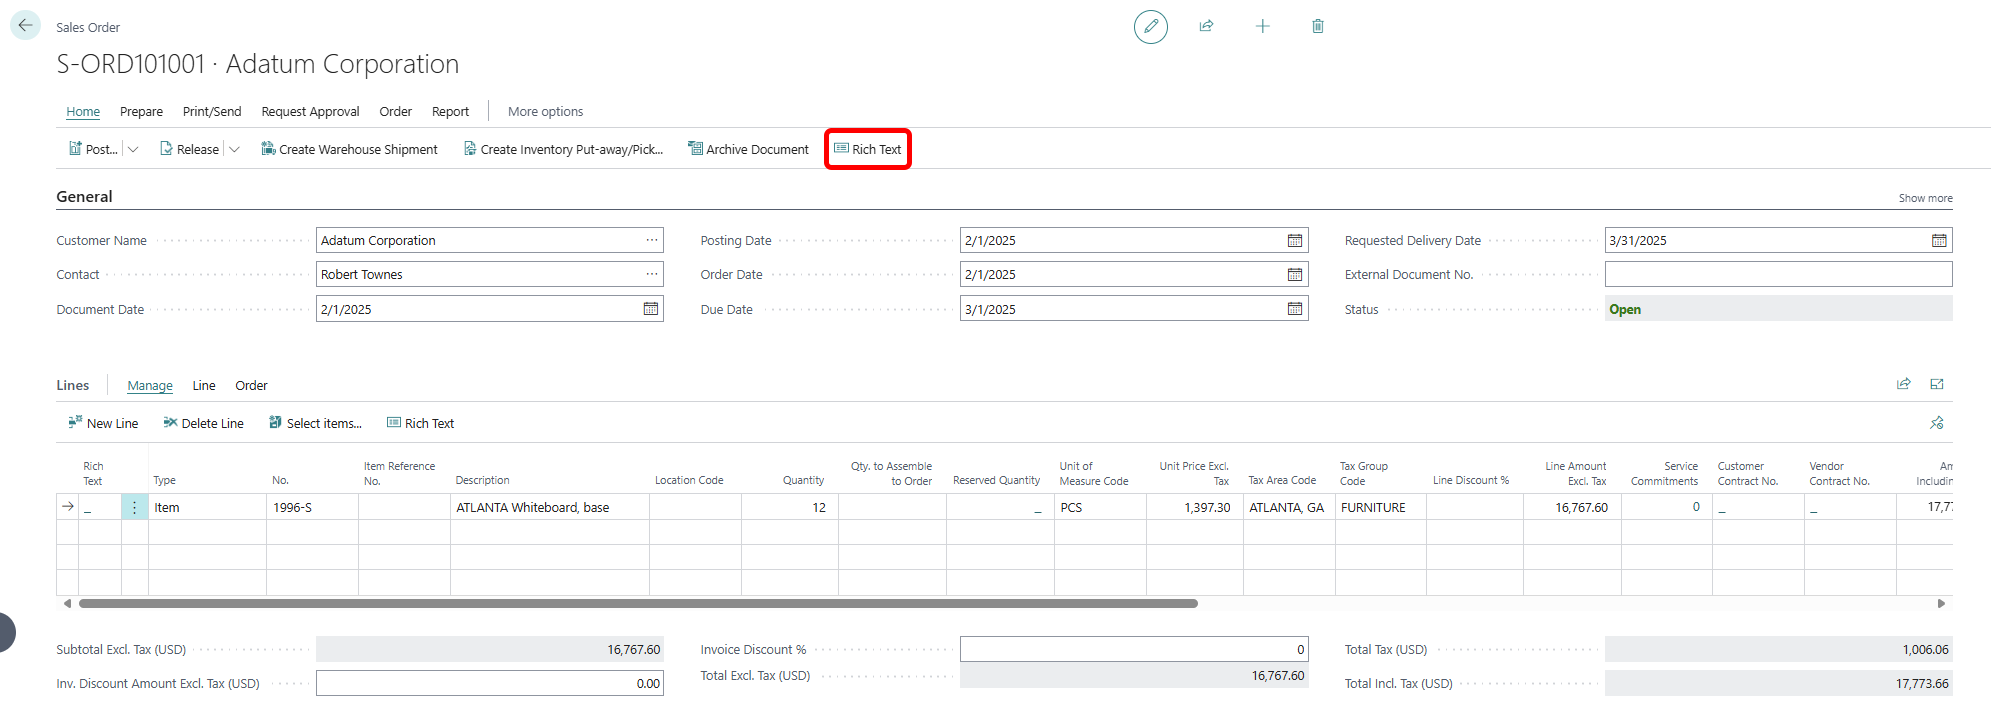This screenshot has width=1991, height=716.
Task: Open Document Date calendar picker
Action: tap(651, 309)
